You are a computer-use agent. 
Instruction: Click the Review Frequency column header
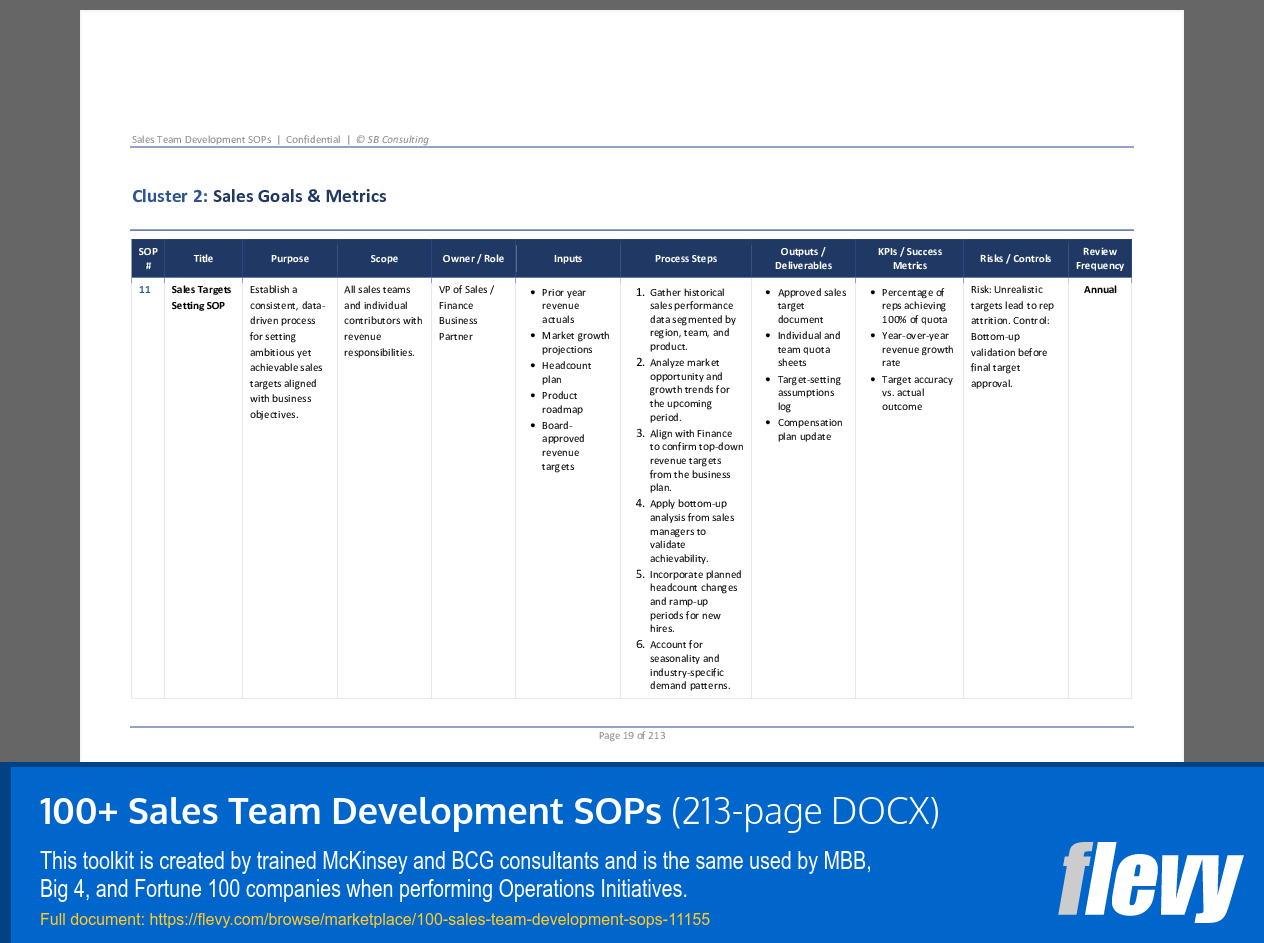click(1100, 258)
